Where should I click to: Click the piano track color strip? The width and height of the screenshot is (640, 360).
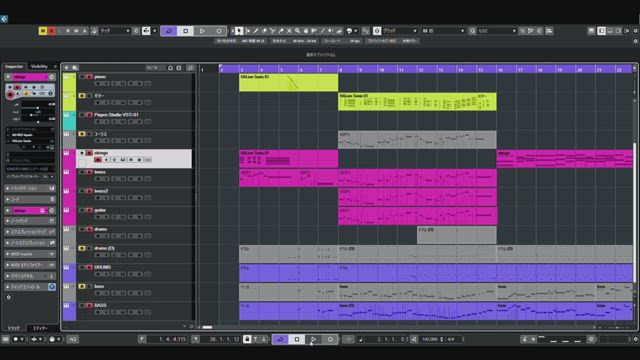pos(69,82)
